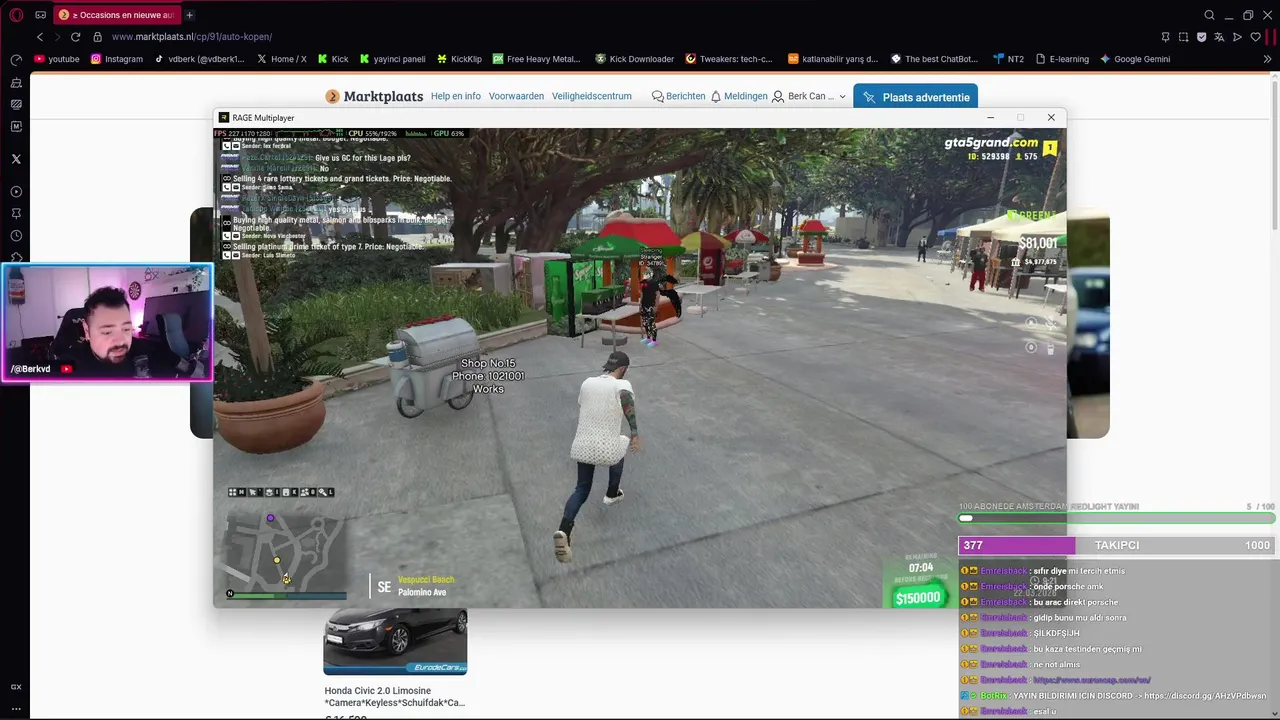This screenshot has width=1280, height=720.
Task: Open the youtube bookmark
Action: point(57,59)
